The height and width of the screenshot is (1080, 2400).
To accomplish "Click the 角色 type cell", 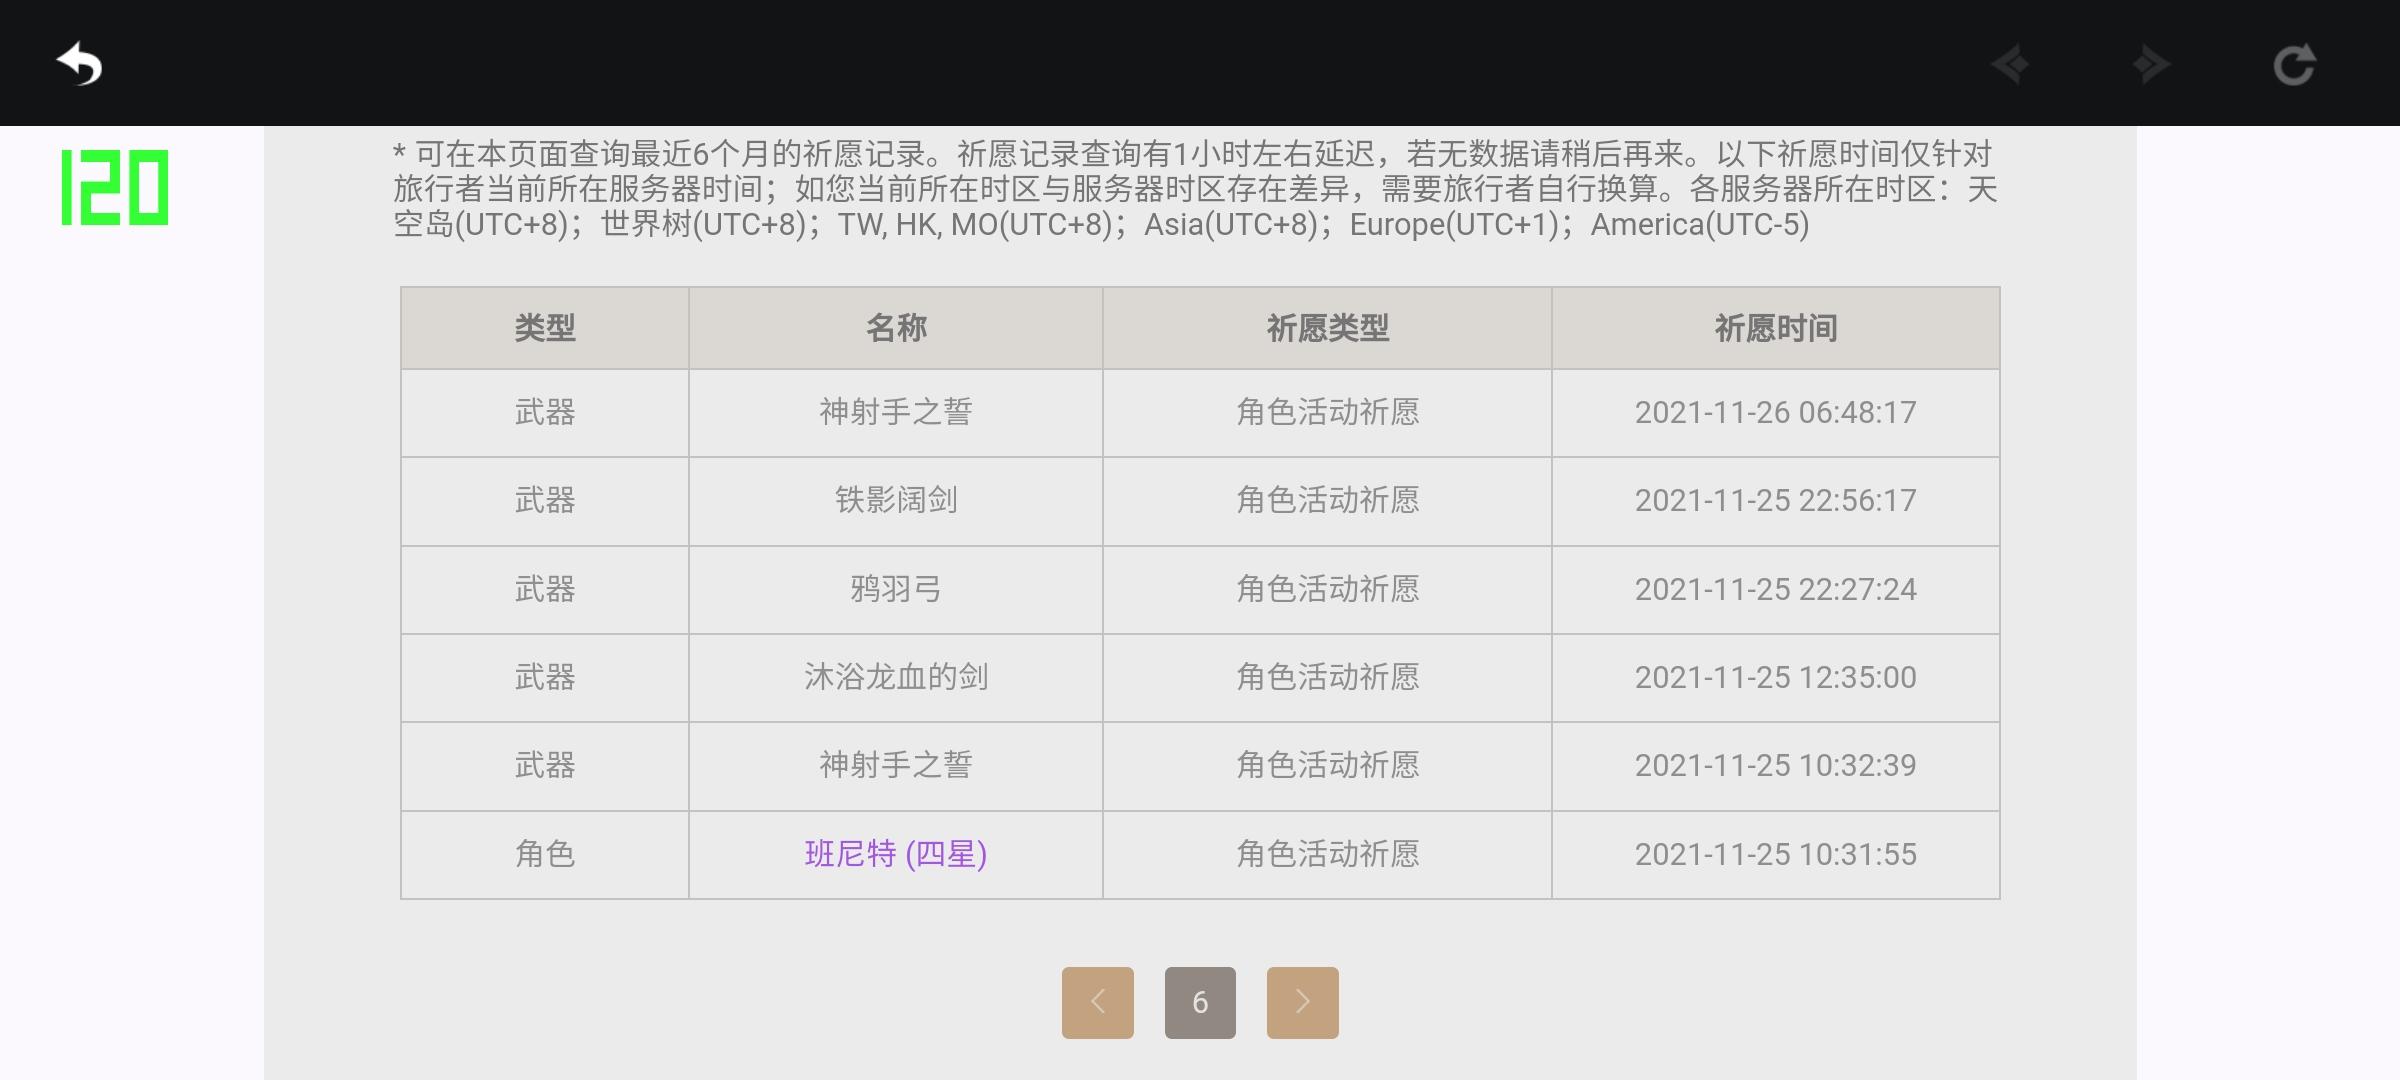I will [x=545, y=854].
